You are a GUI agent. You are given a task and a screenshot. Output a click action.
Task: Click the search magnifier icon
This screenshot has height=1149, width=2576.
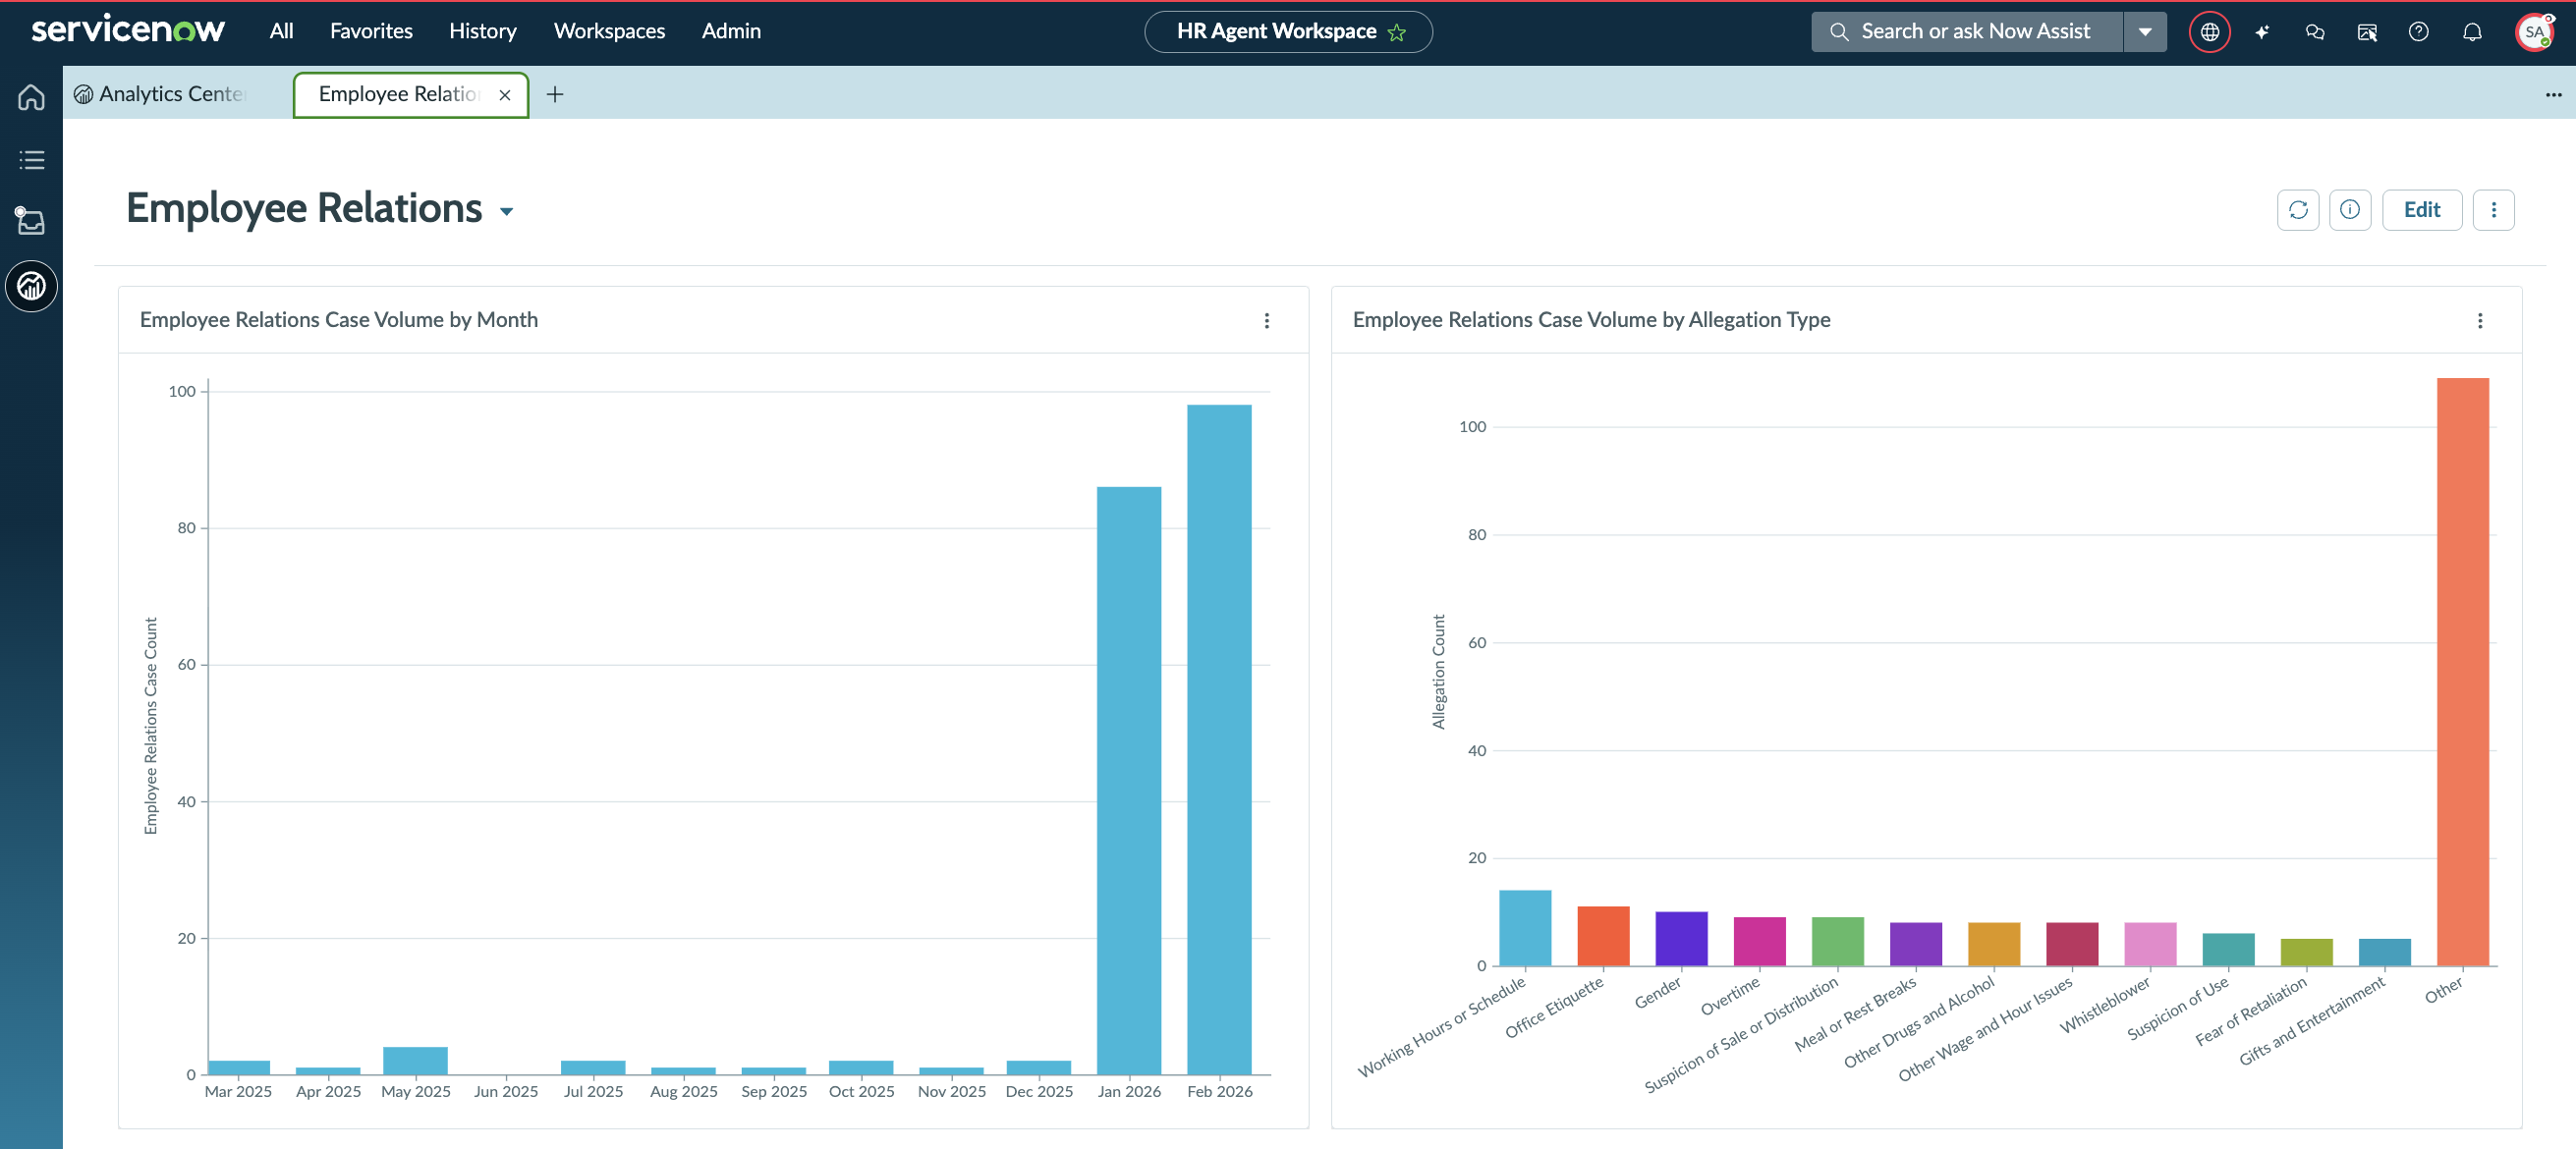pyautogui.click(x=1838, y=31)
